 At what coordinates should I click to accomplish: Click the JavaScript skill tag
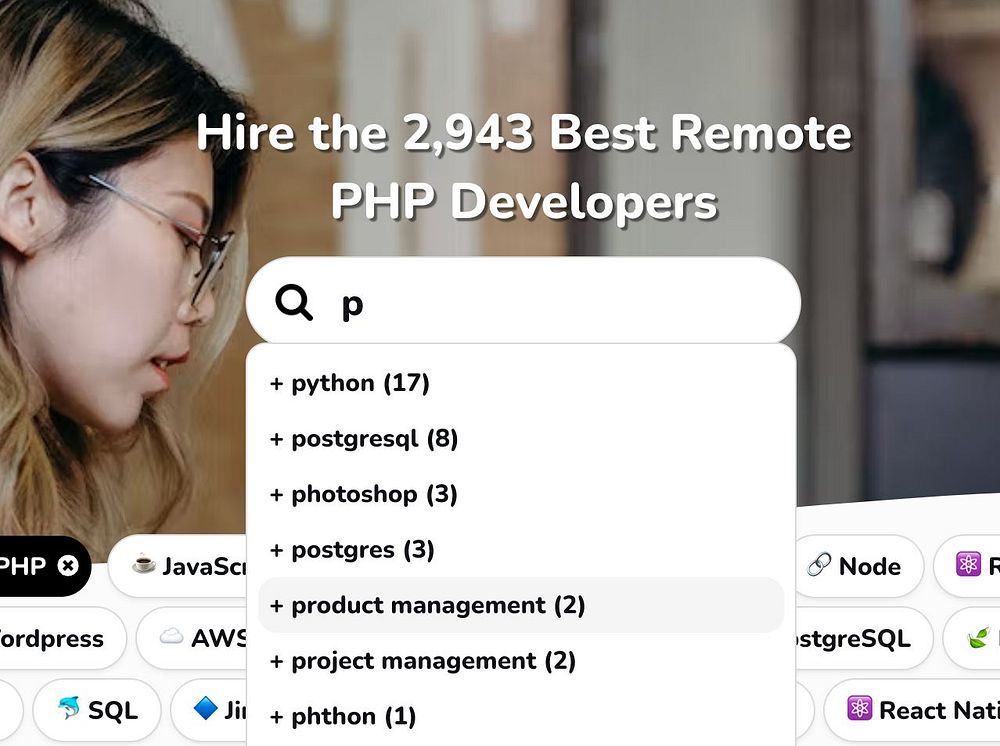tap(178, 566)
